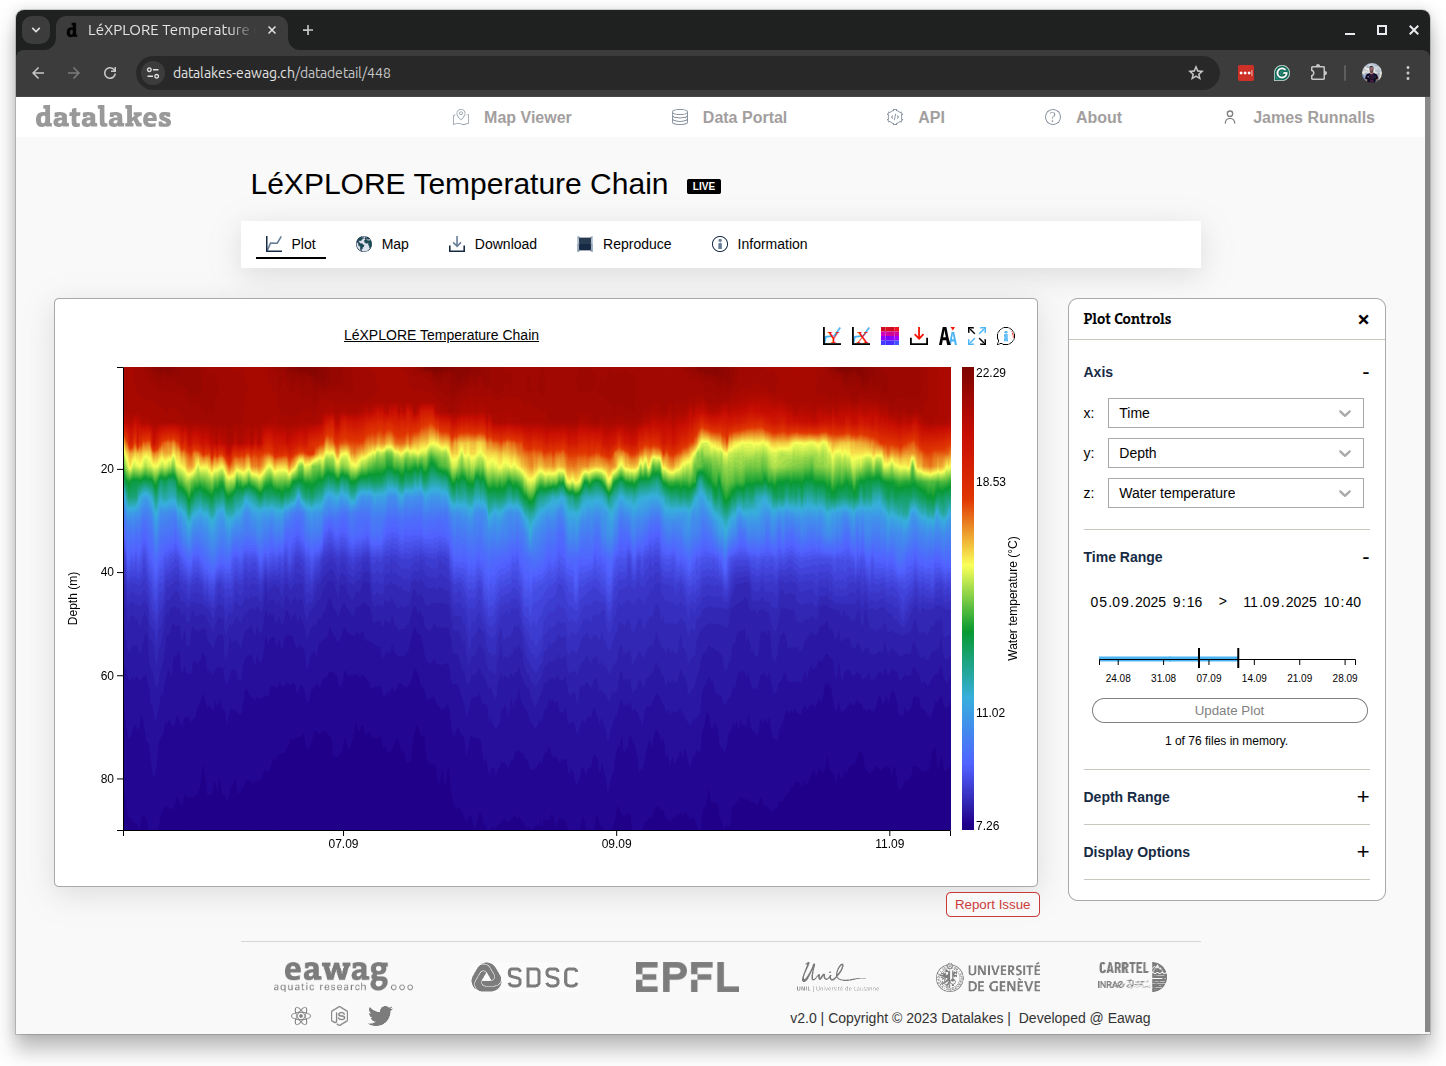
Task: Open Map Viewer in top navigation
Action: pyautogui.click(x=512, y=117)
